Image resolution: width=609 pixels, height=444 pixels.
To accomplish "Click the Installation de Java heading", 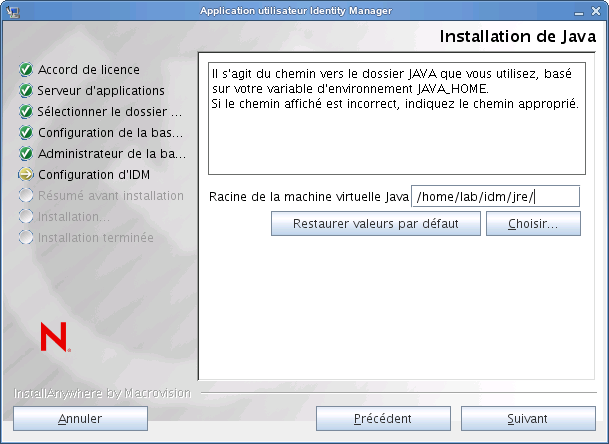I will pyautogui.click(x=518, y=37).
